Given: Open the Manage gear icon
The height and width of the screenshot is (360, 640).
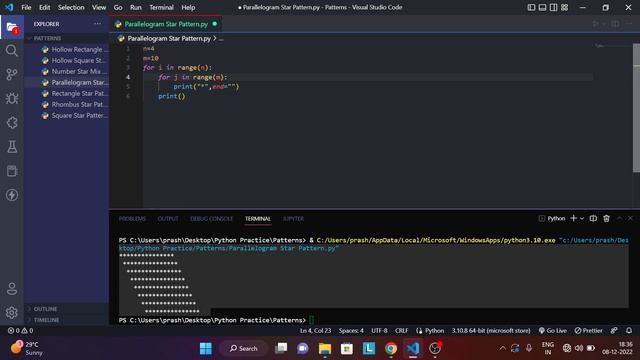Looking at the screenshot, I should (x=12, y=313).
